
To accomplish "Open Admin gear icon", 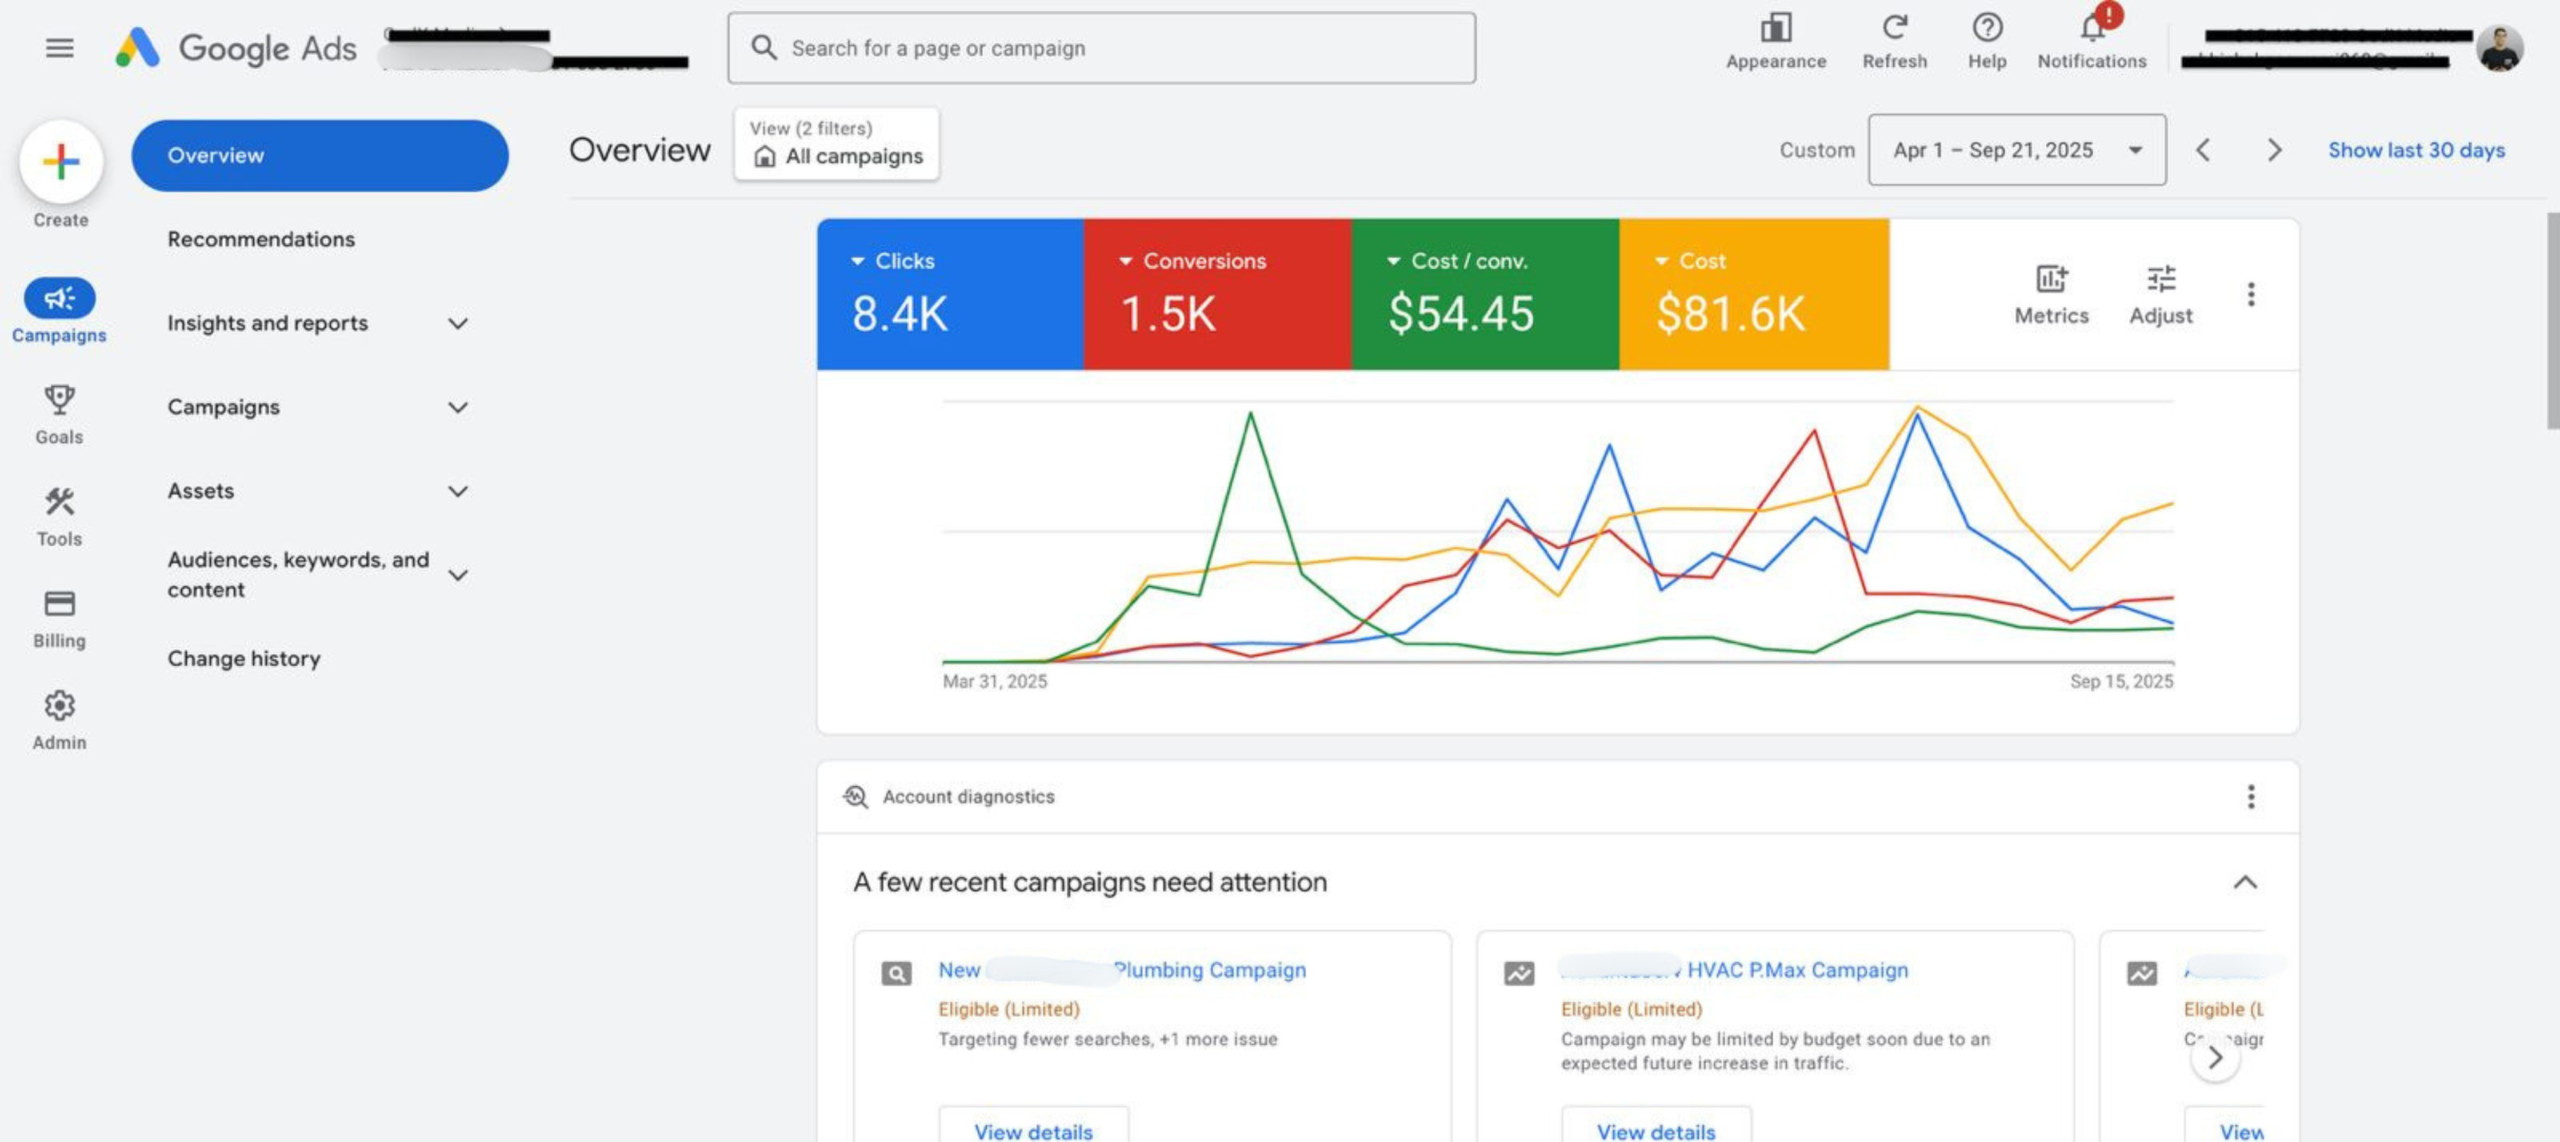I will [x=59, y=706].
